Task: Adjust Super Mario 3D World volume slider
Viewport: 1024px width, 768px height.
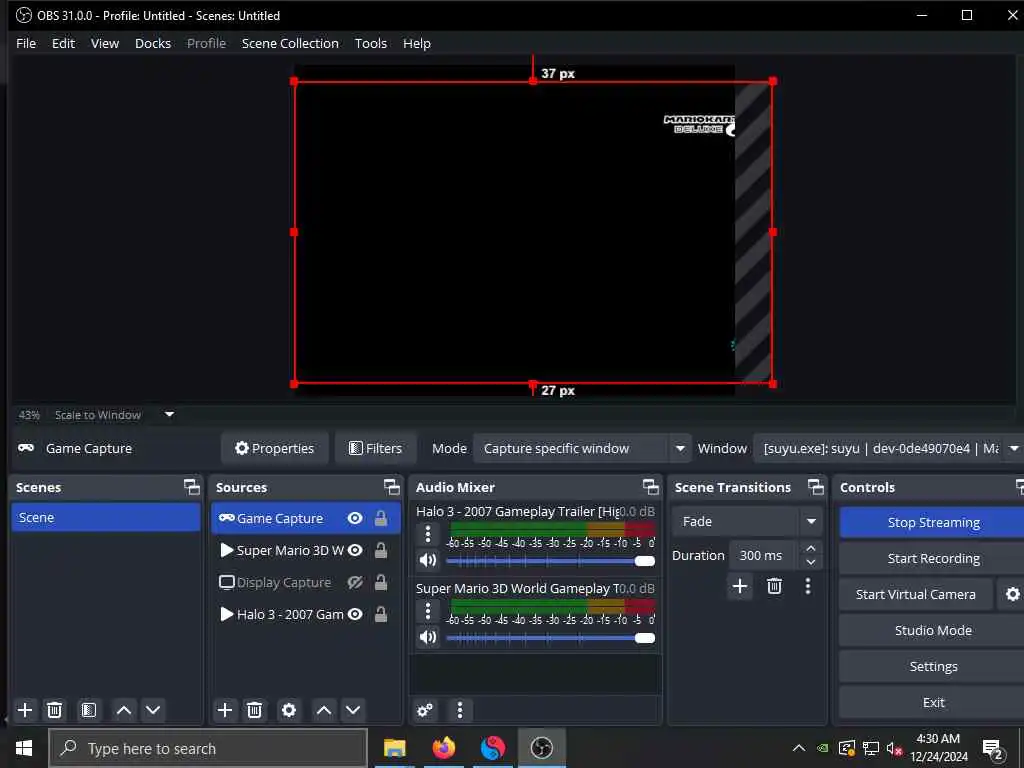Action: 550,638
